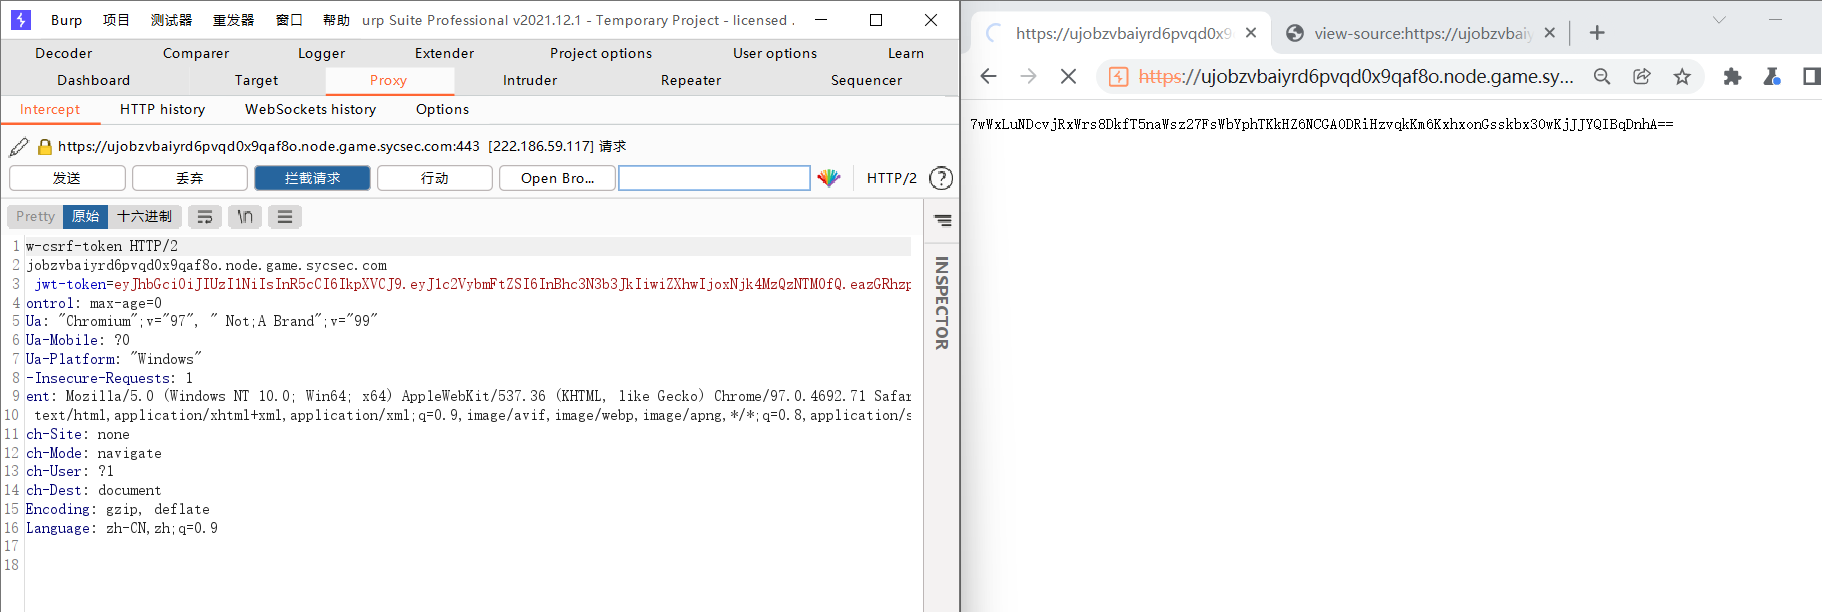Open the help question mark icon

tap(941, 178)
